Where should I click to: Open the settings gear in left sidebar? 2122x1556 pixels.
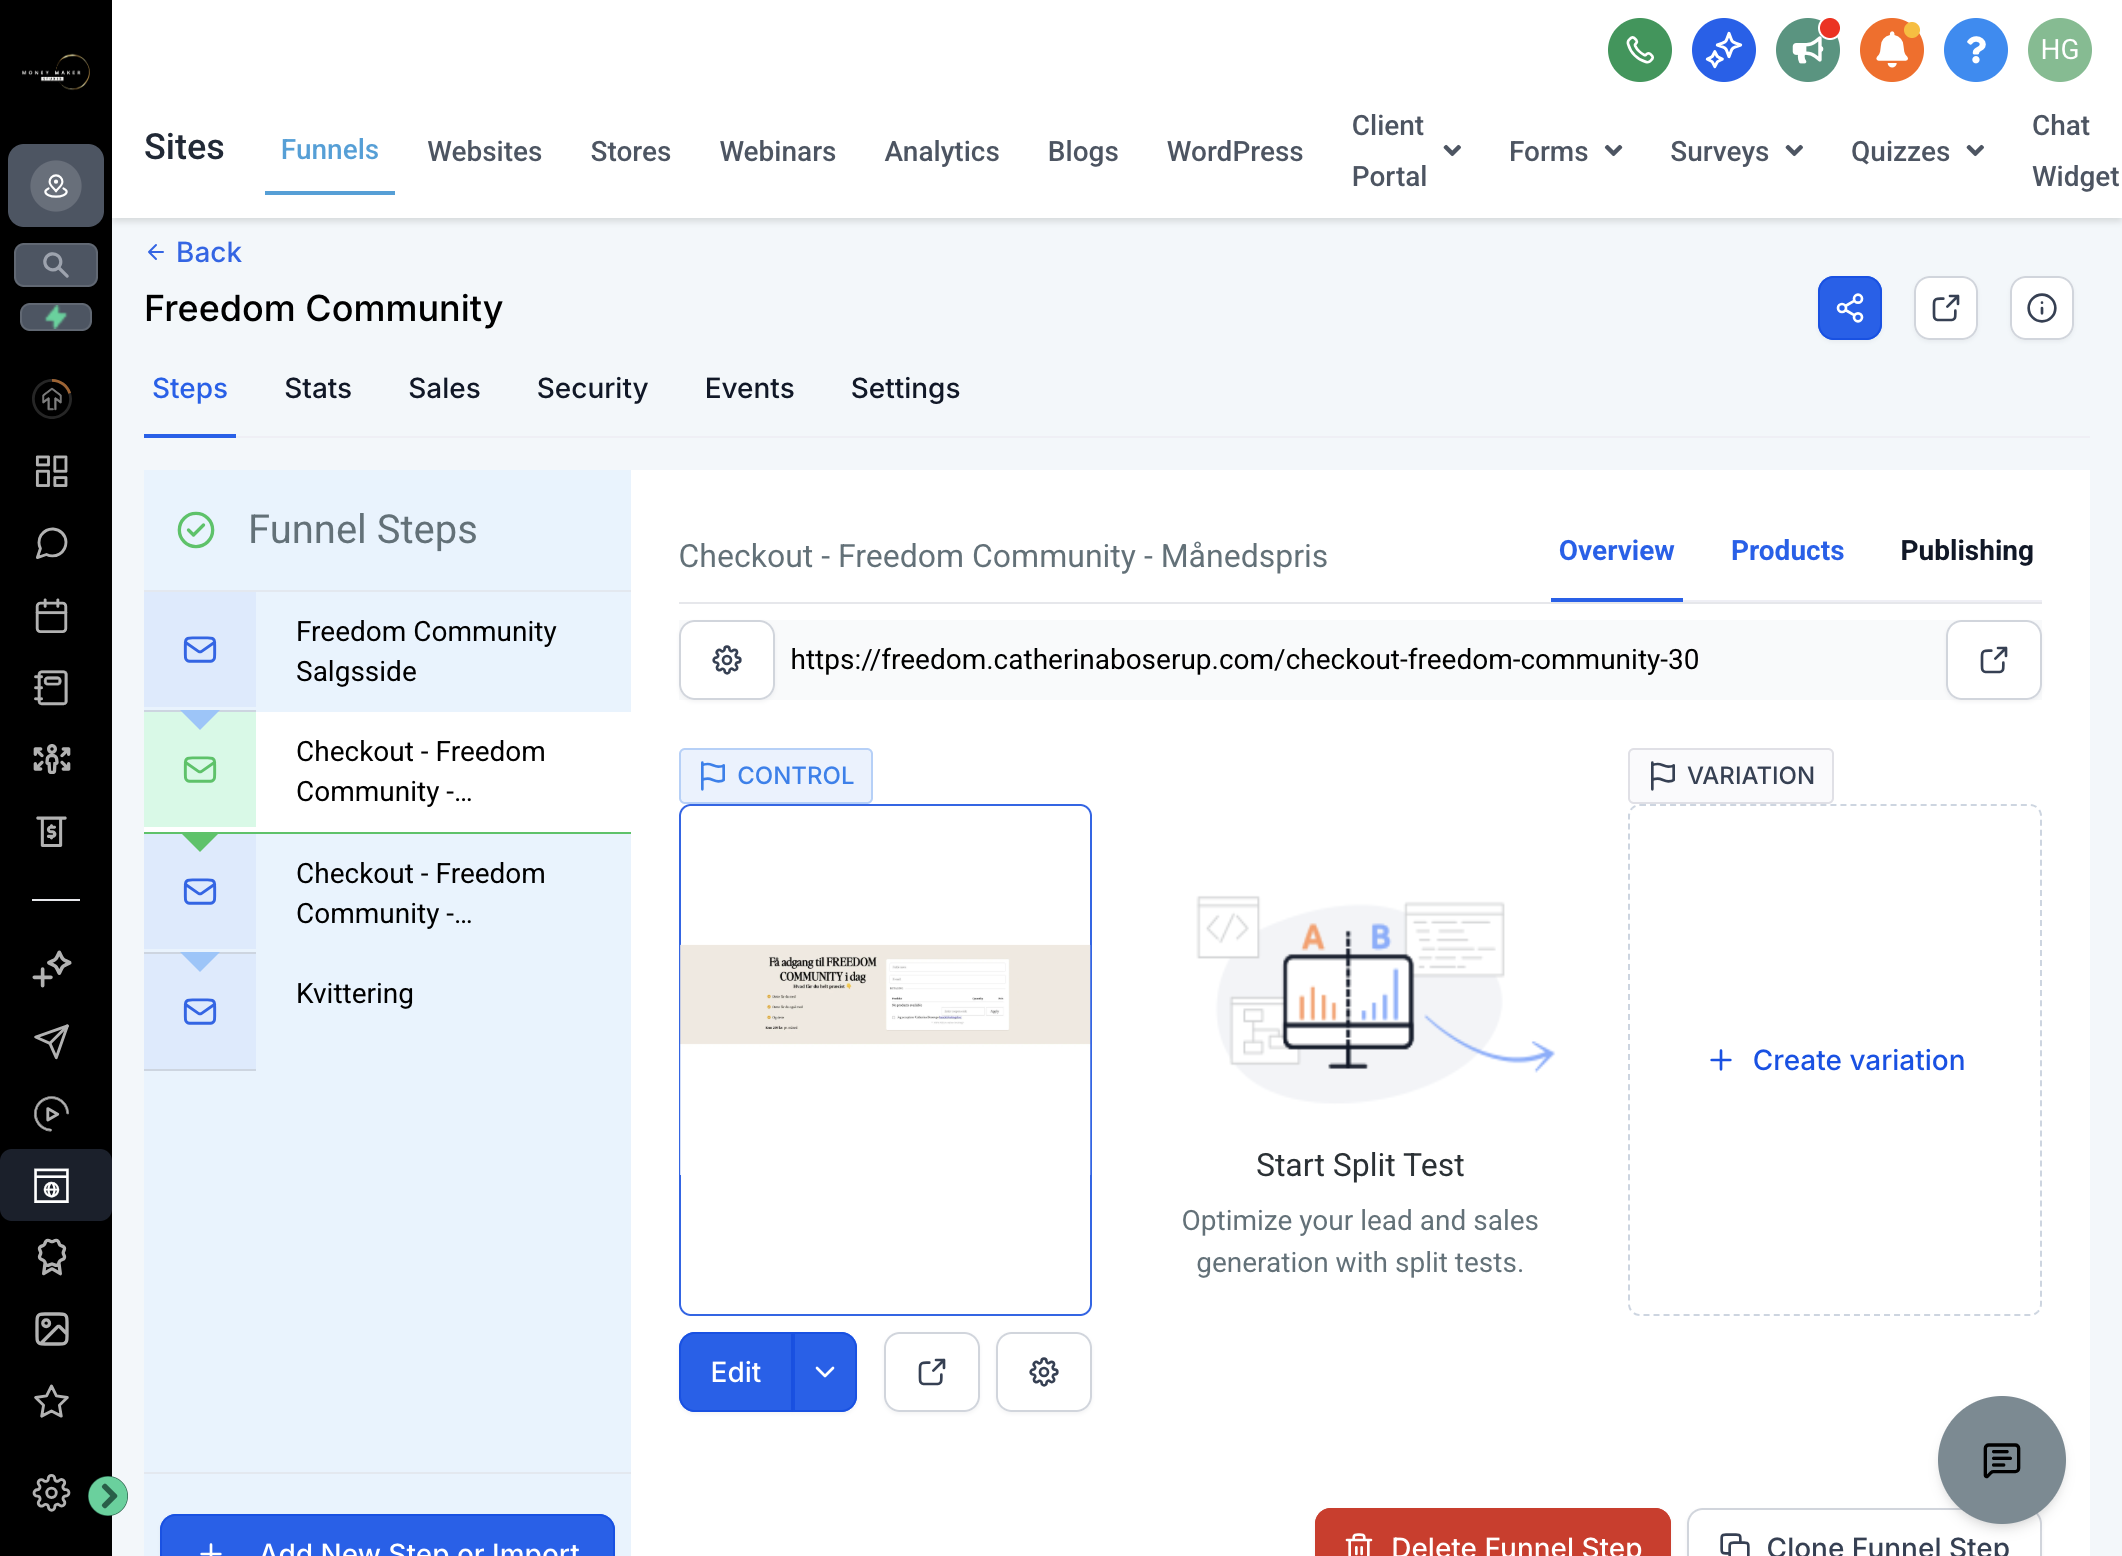pyautogui.click(x=52, y=1493)
